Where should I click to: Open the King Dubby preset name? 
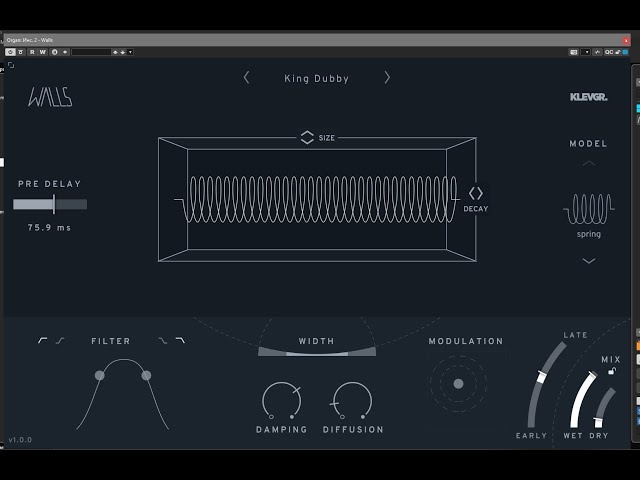[x=316, y=78]
